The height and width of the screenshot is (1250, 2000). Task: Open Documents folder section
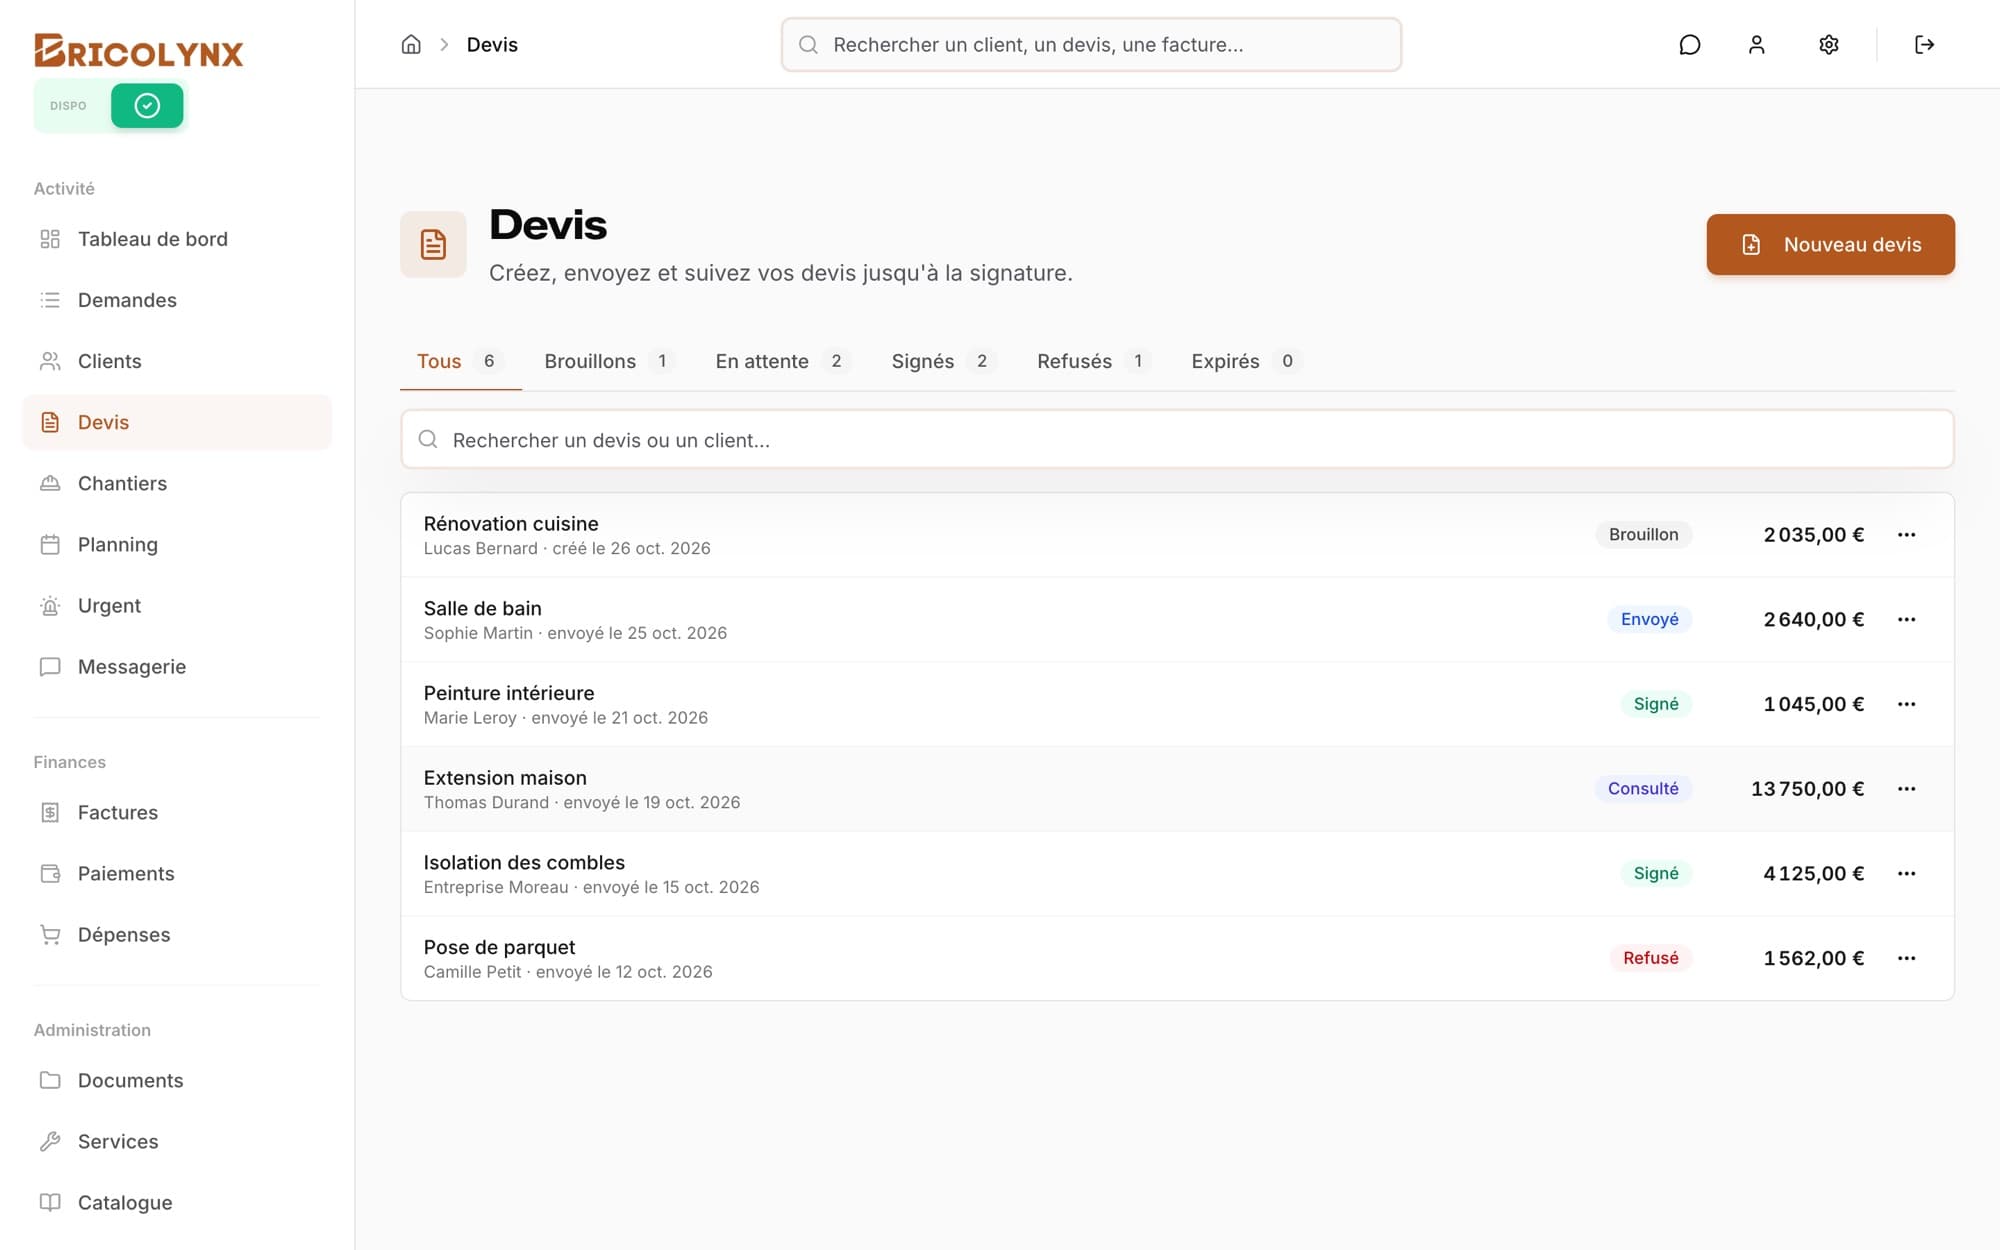pos(177,1080)
